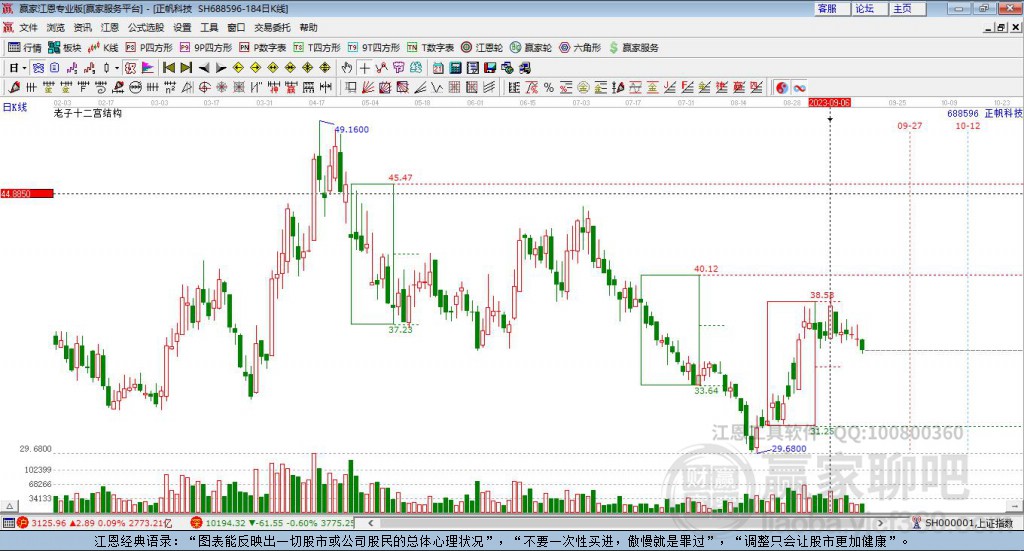This screenshot has width=1024, height=551.
Task: Open the calculator icon
Action: 455,68
